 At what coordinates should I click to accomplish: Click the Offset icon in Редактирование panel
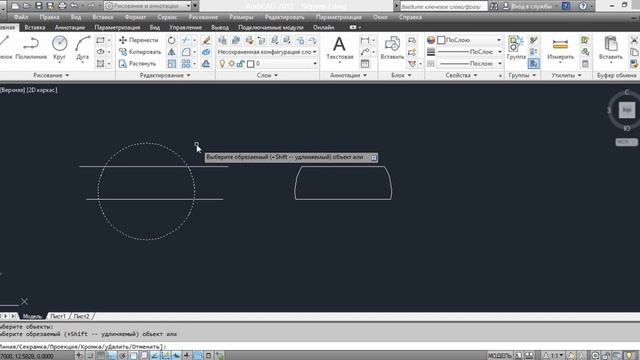206,64
